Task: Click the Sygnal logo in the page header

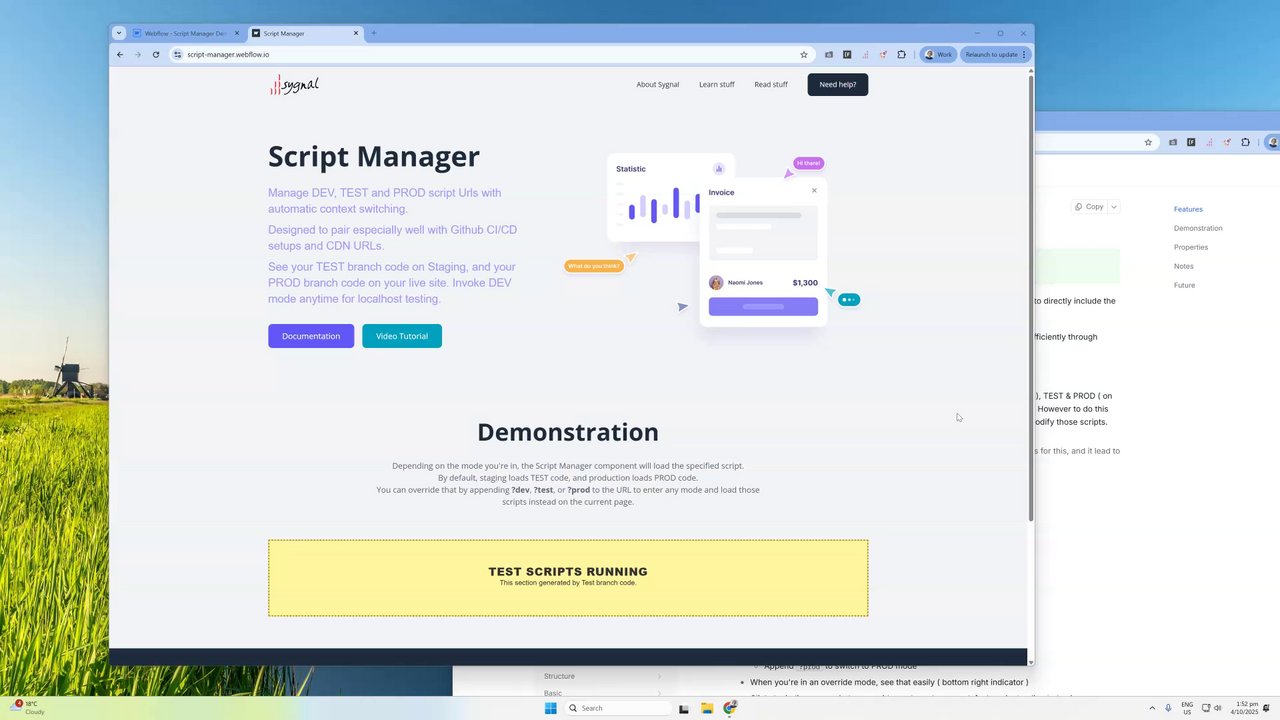Action: coord(294,85)
